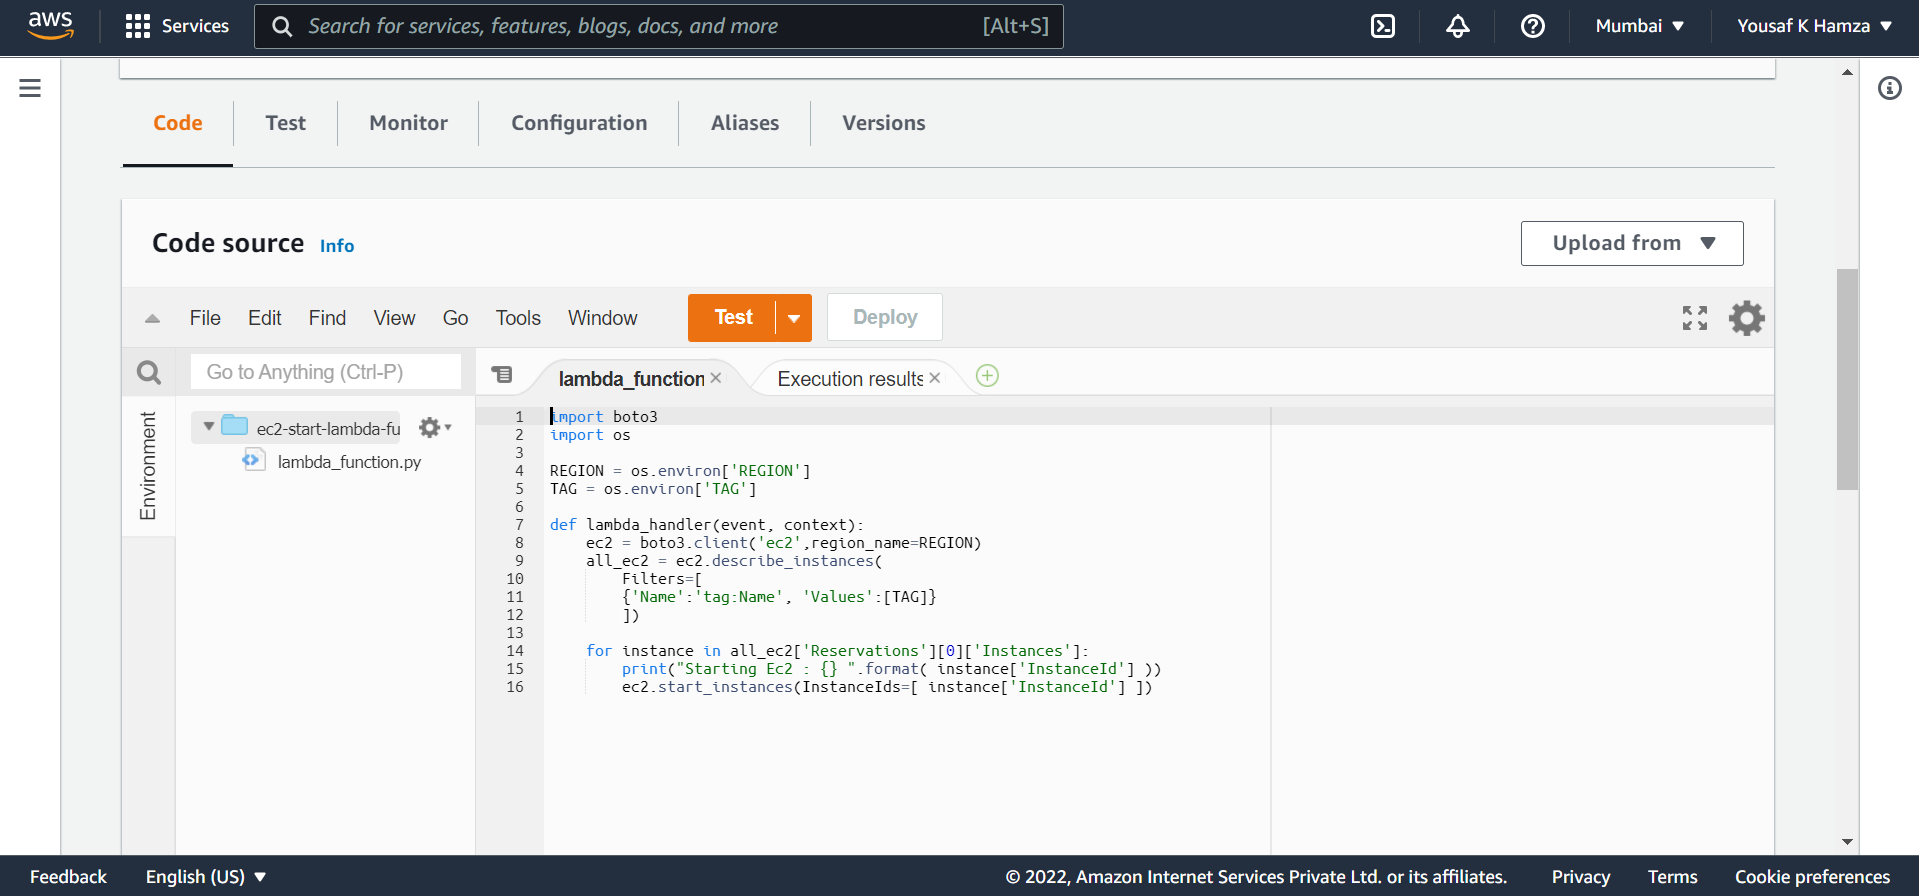Switch to the Configuration tab
Screen dimensions: 1919x896
pos(579,123)
